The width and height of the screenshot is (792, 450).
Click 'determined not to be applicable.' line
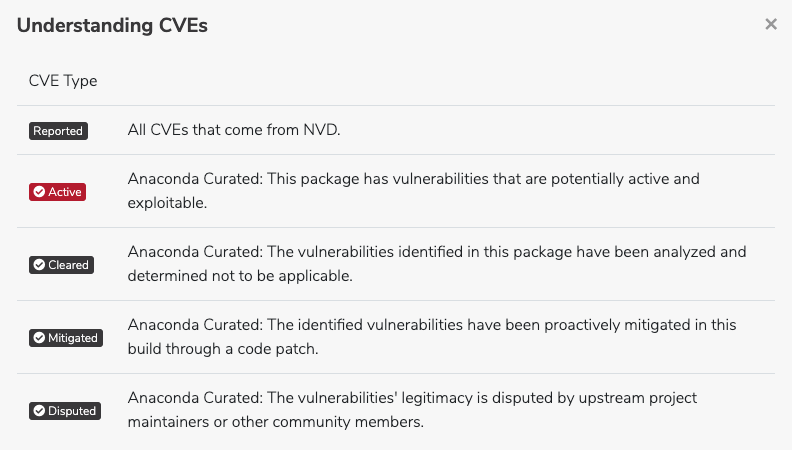240,276
